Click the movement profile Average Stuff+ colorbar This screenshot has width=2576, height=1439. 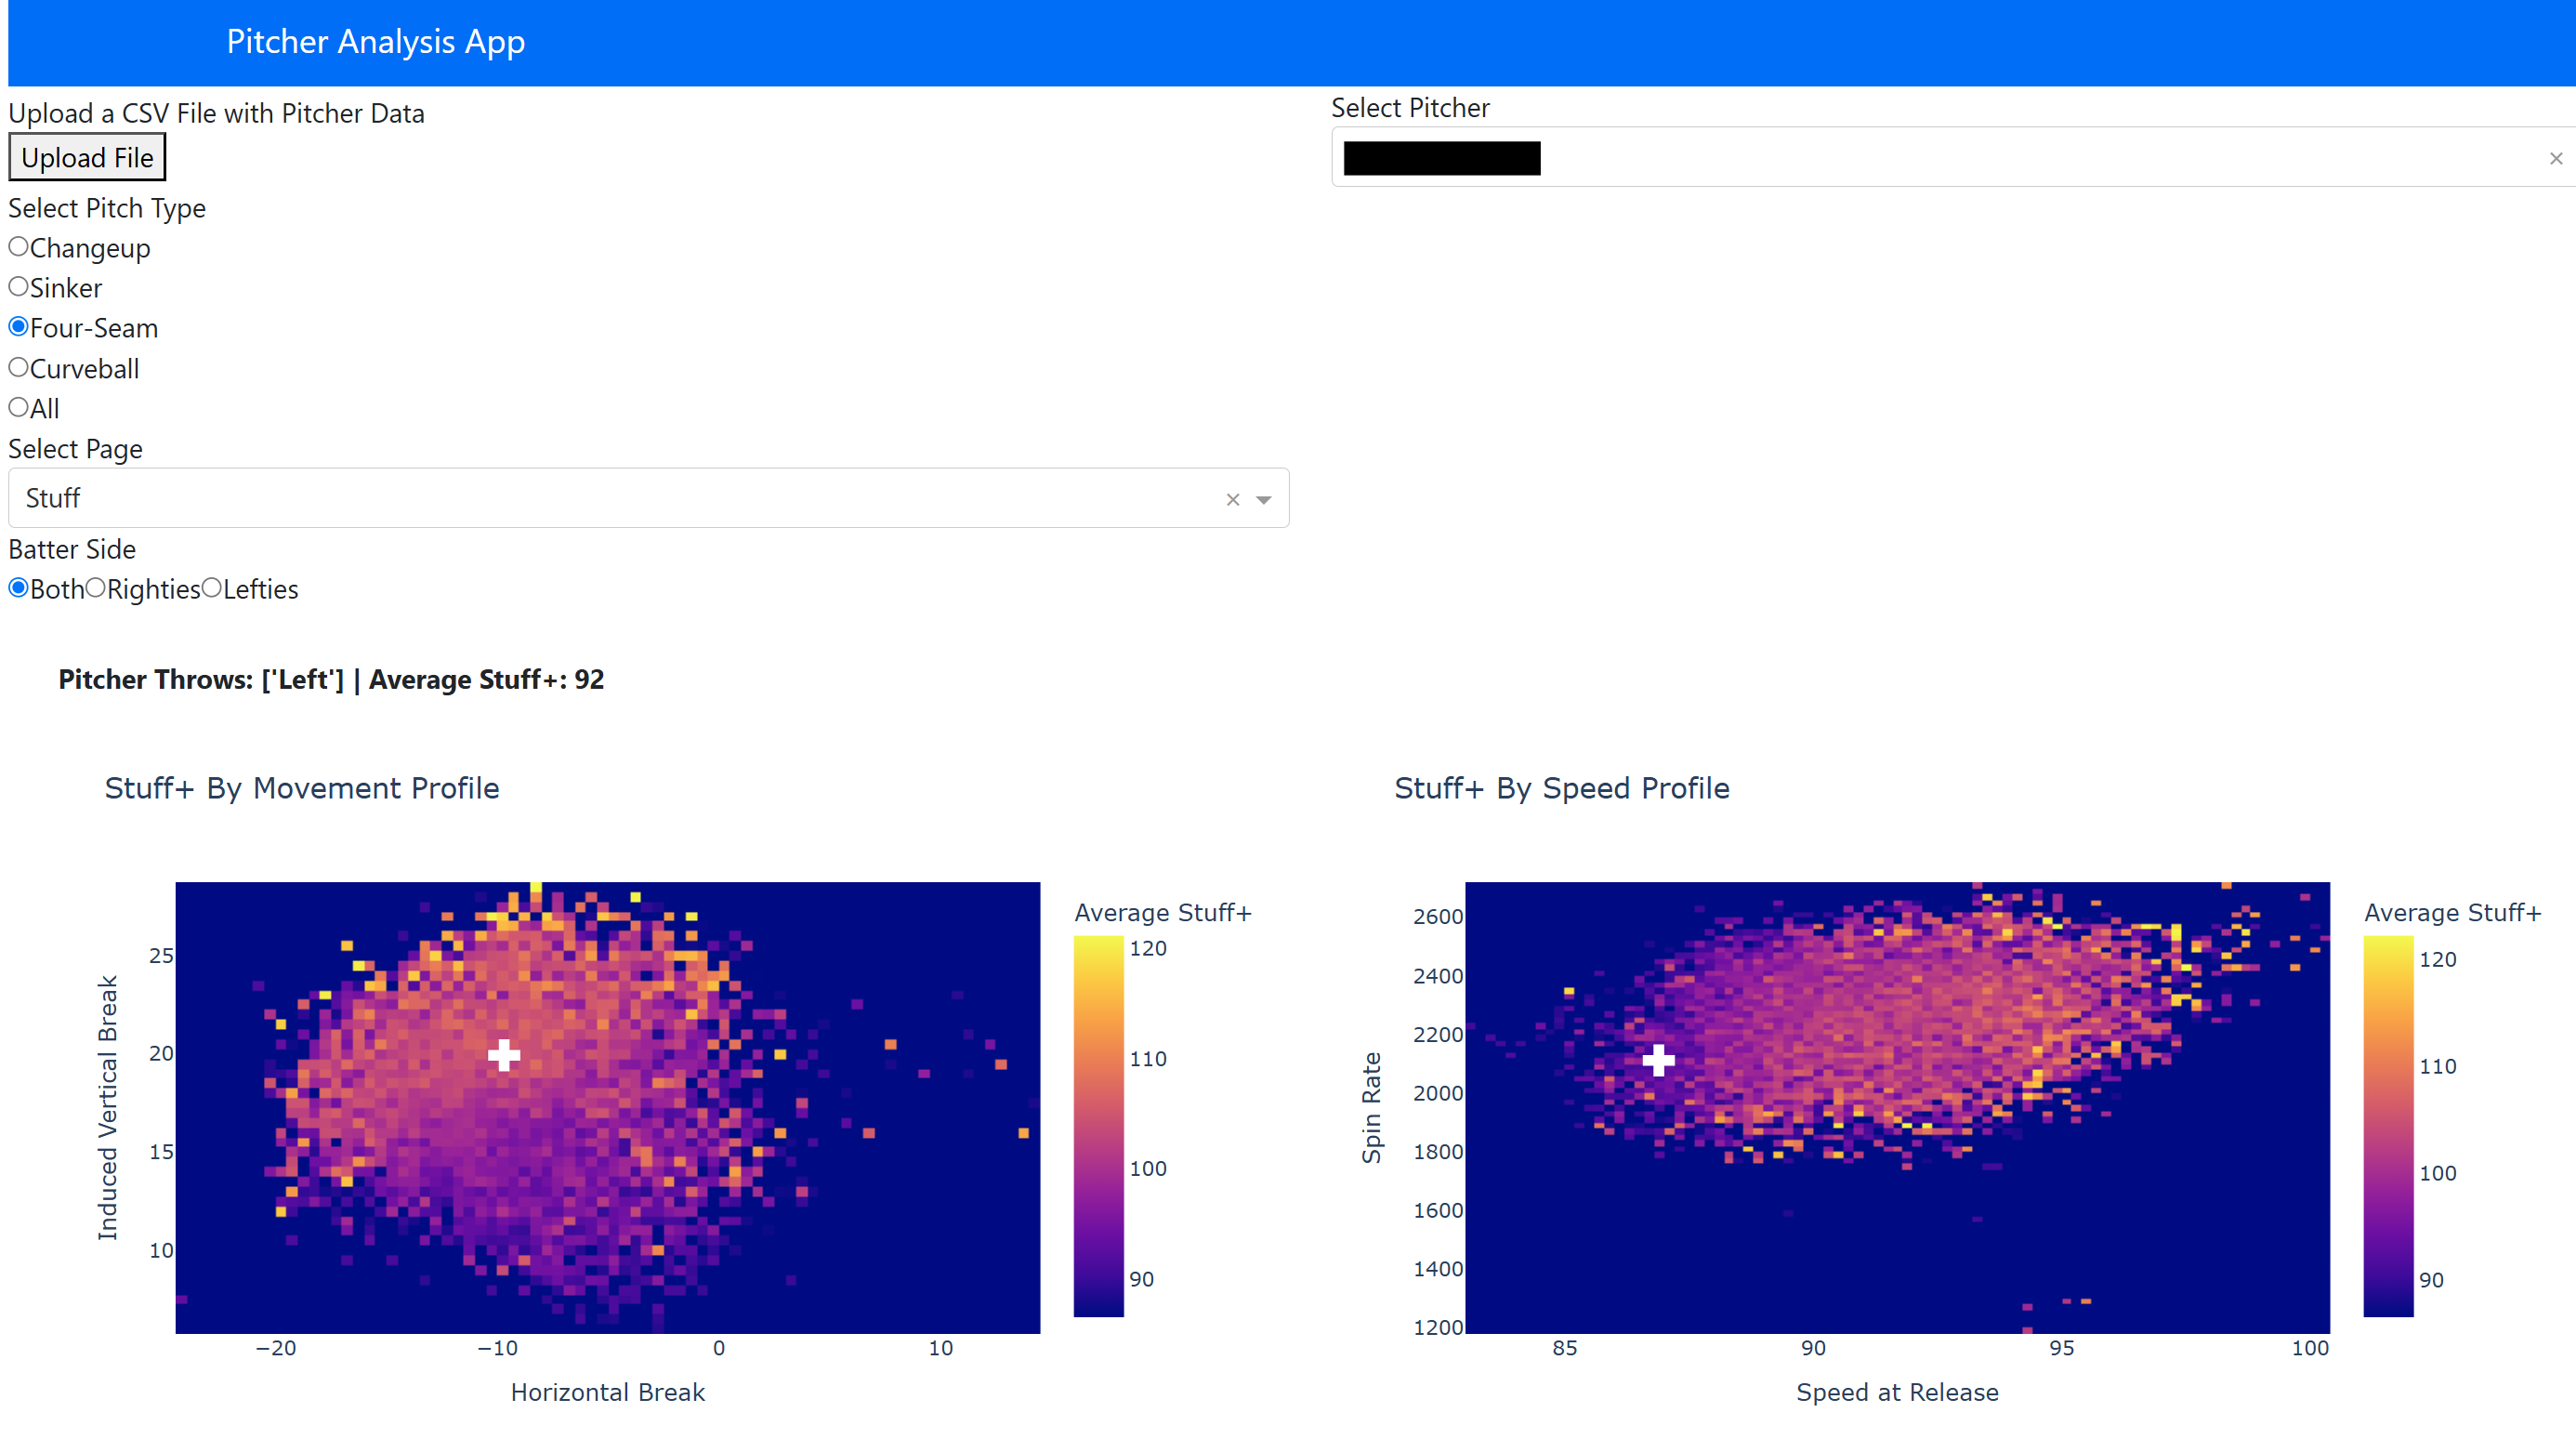(x=1098, y=1127)
